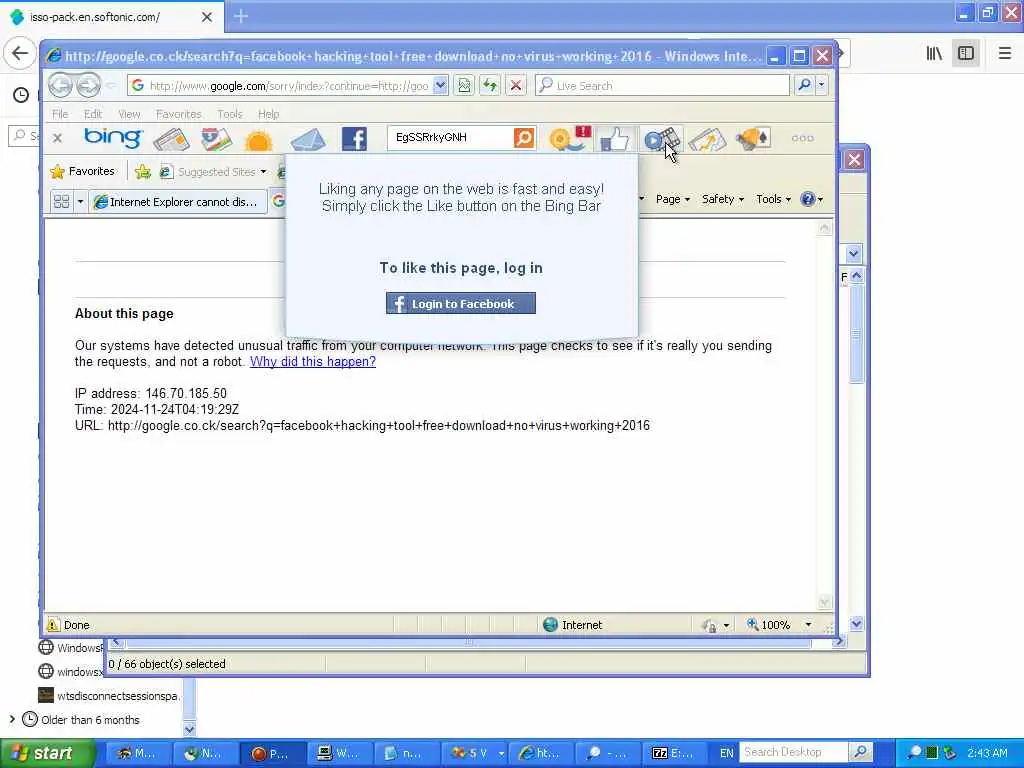Image resolution: width=1024 pixels, height=768 pixels.
Task: Click the IE Back navigation button
Action: pyautogui.click(x=60, y=85)
